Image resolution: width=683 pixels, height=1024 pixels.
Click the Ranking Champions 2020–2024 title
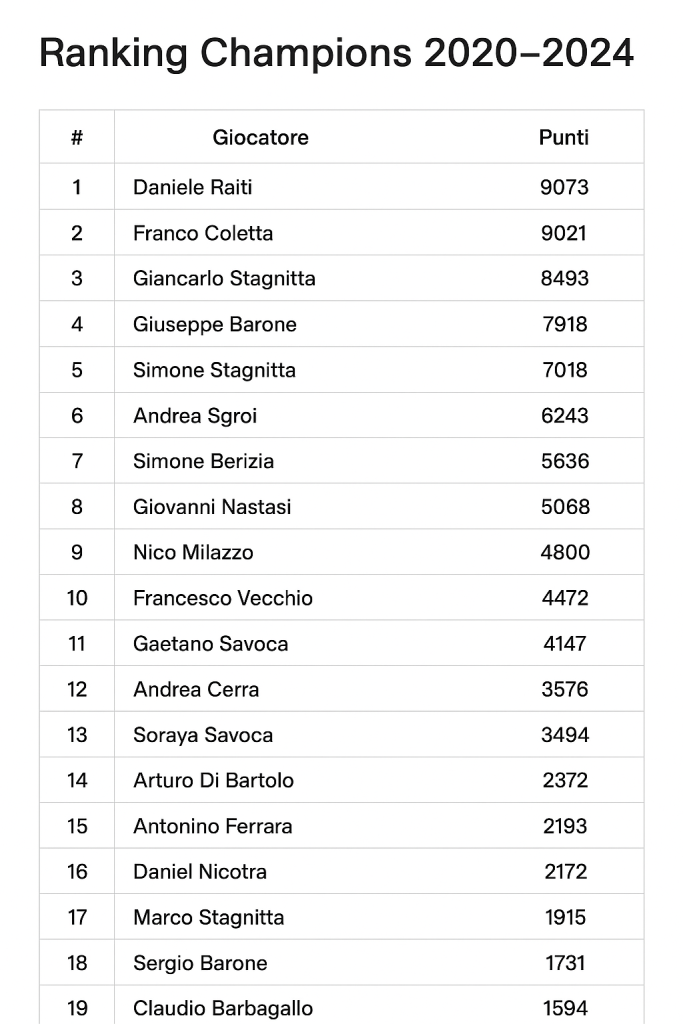coord(336,53)
